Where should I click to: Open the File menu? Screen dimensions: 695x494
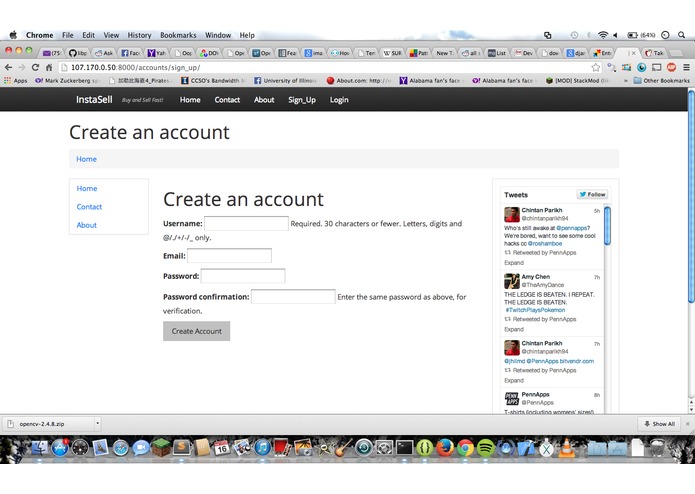[x=68, y=35]
